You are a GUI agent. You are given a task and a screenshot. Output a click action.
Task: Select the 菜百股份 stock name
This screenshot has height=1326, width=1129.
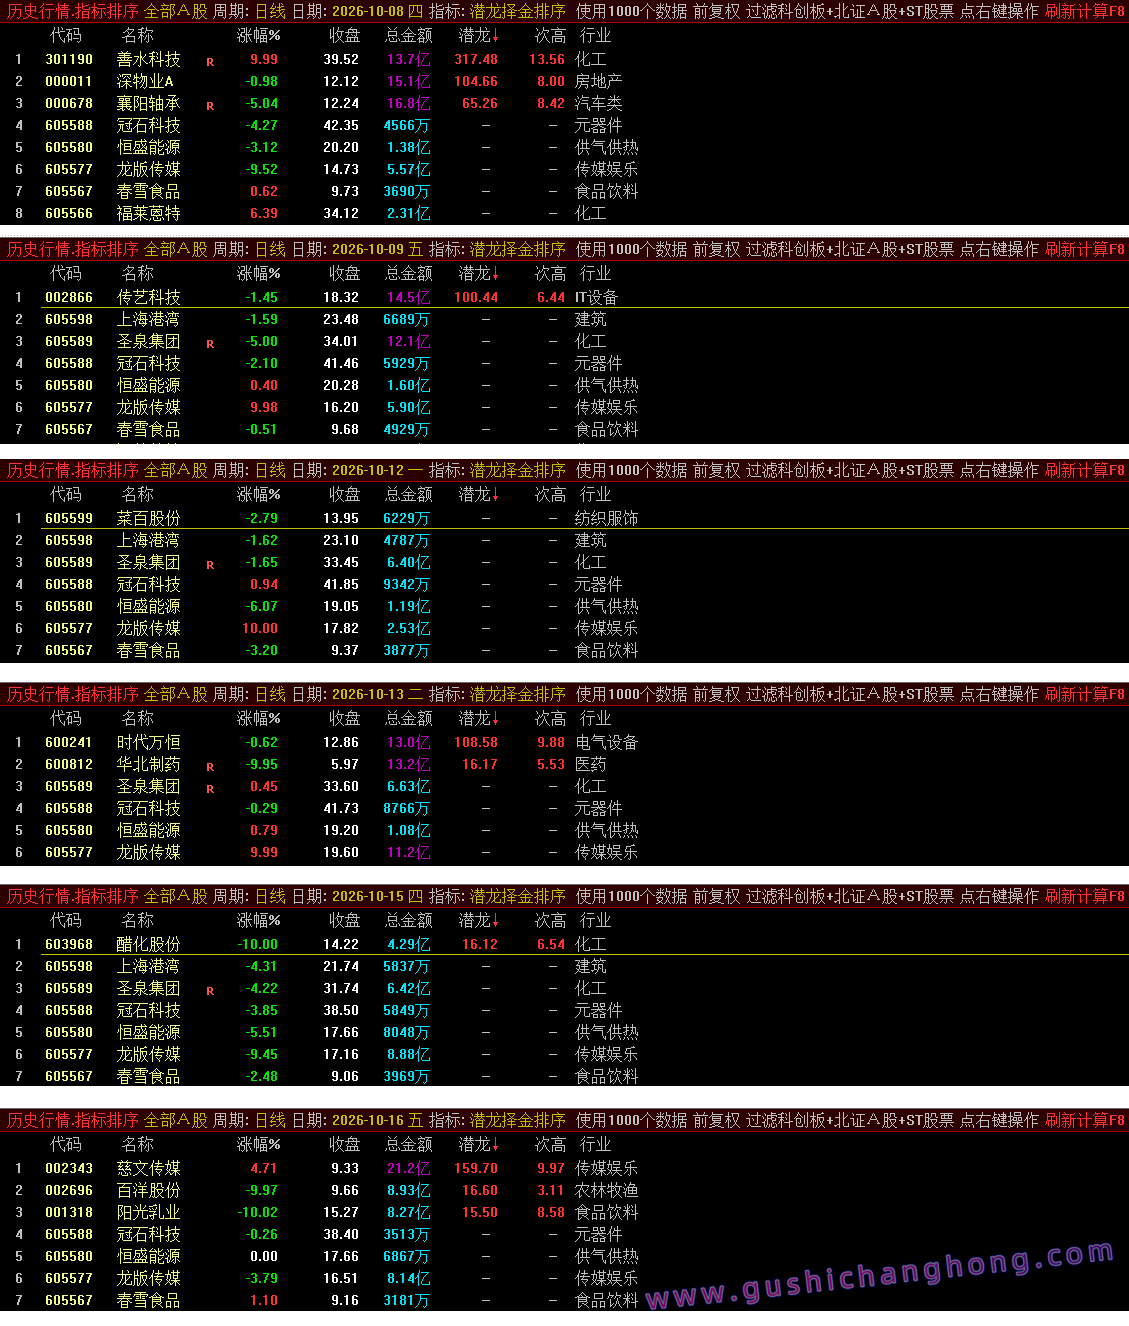[x=149, y=518]
